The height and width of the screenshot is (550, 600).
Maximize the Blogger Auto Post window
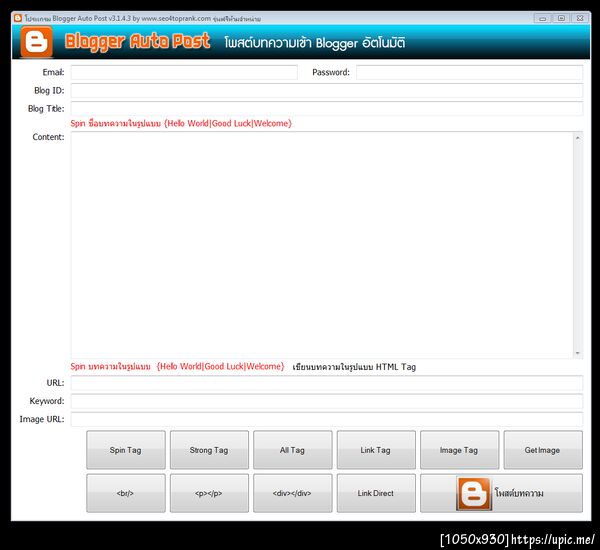[561, 18]
